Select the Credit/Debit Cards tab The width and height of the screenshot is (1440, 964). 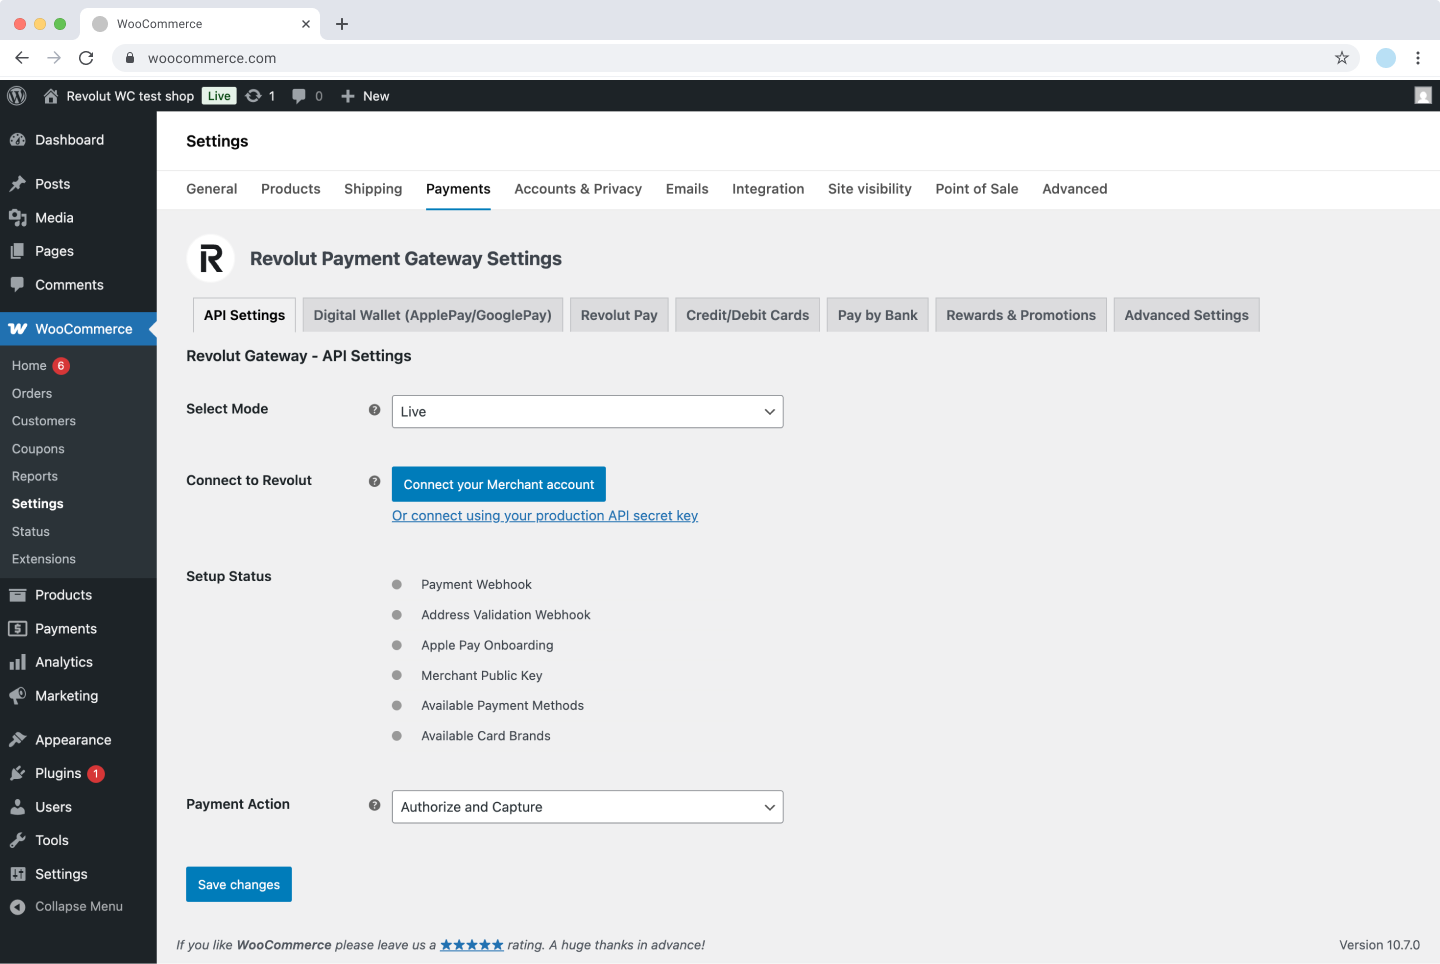pyautogui.click(x=748, y=315)
